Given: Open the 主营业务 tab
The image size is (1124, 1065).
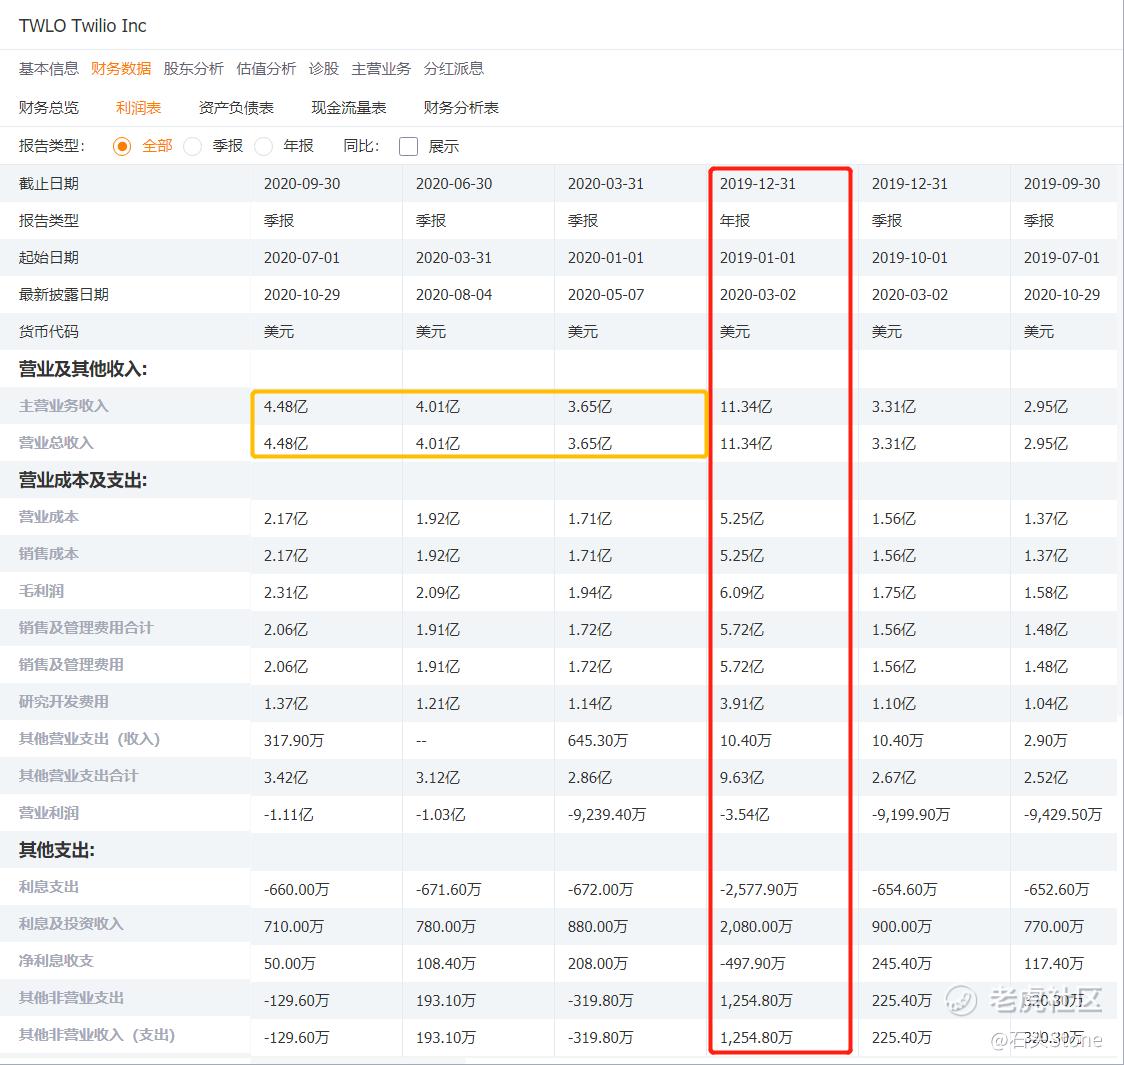Looking at the screenshot, I should [381, 69].
